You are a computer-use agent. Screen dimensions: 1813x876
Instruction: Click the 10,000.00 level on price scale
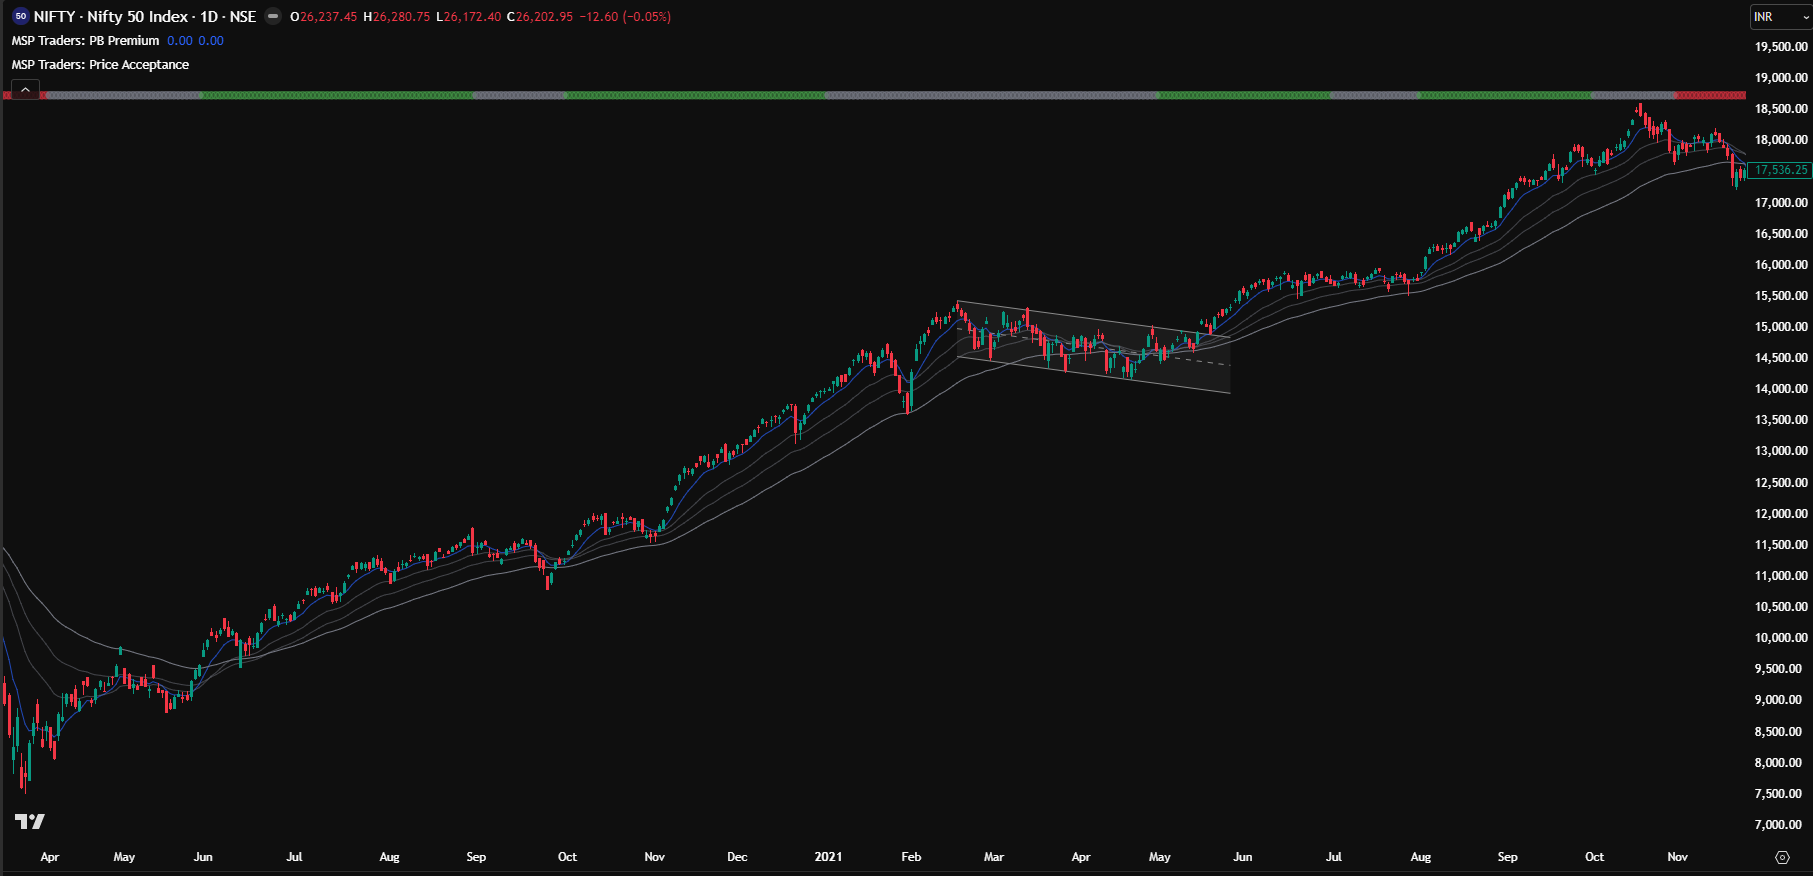click(1780, 638)
